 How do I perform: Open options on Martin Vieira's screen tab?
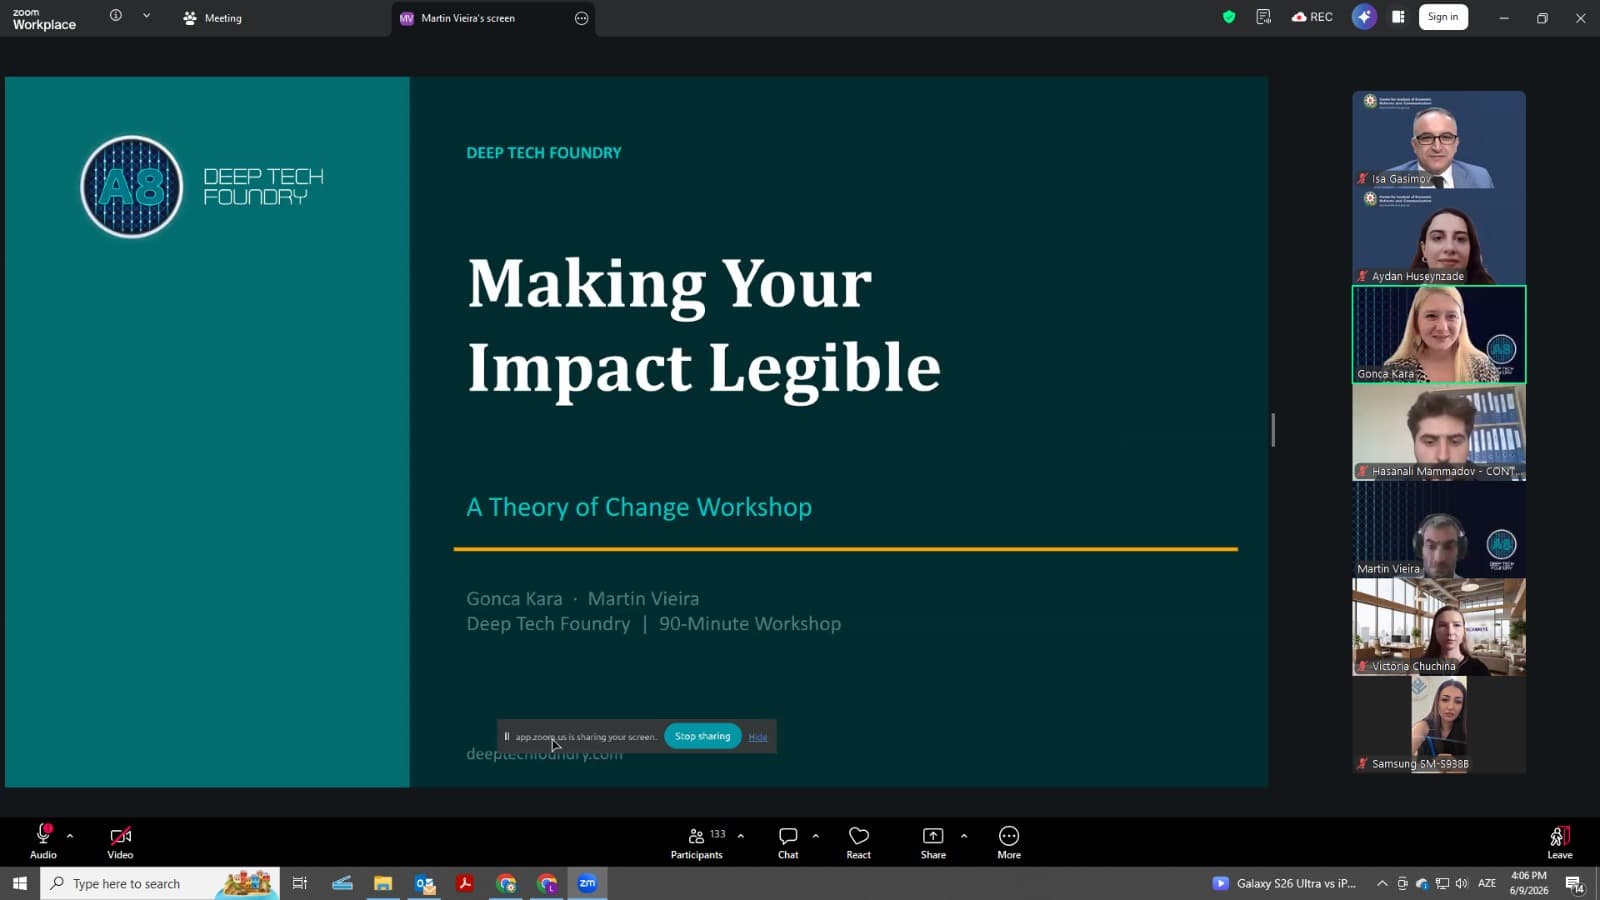[581, 18]
